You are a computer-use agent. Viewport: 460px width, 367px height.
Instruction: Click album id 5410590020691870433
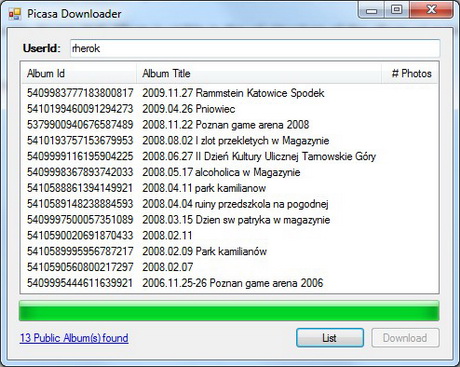tap(80, 236)
